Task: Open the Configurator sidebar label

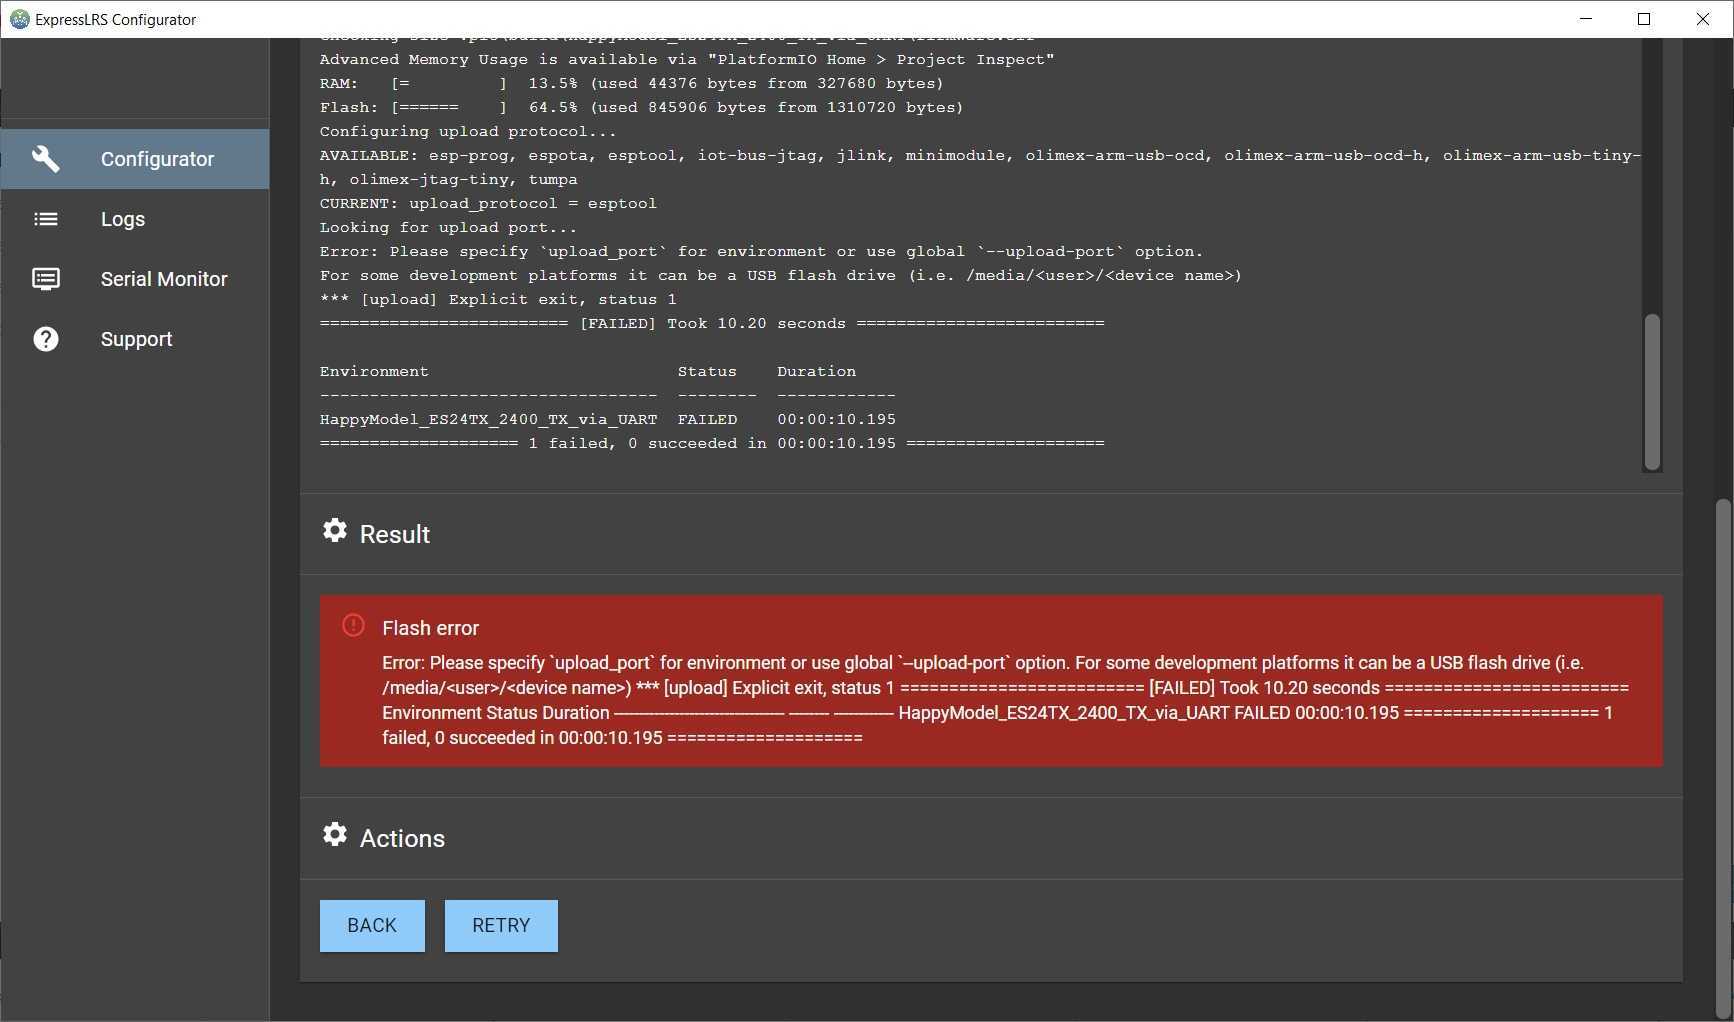Action: pos(157,159)
